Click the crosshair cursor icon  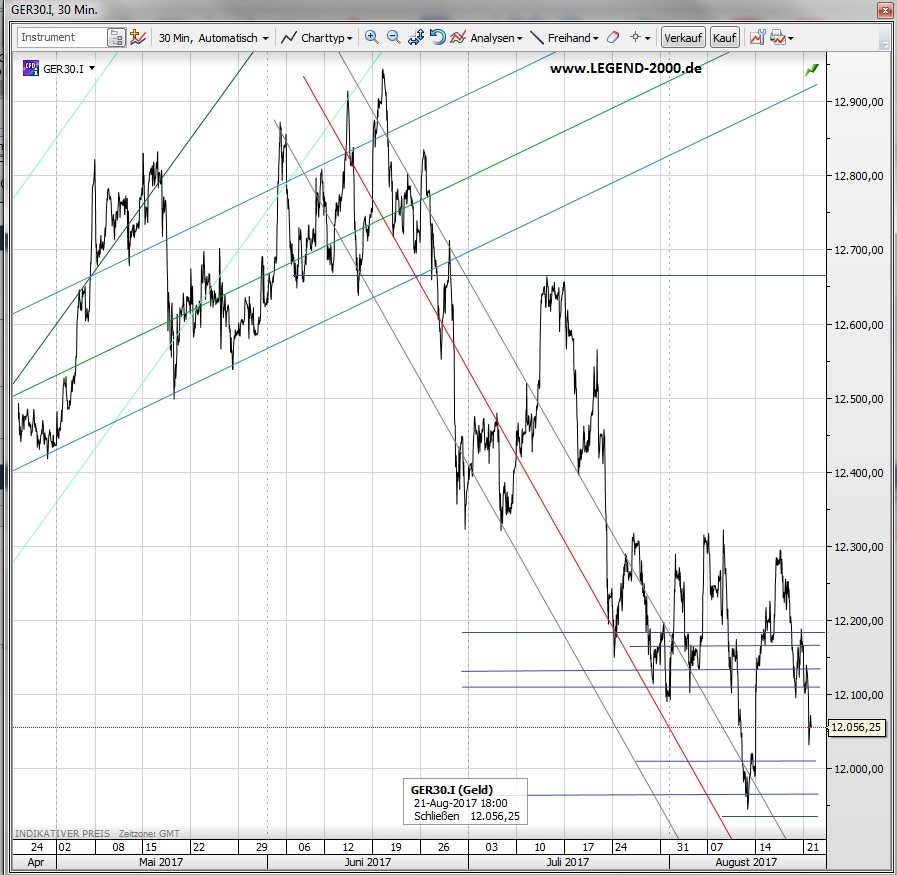634,37
